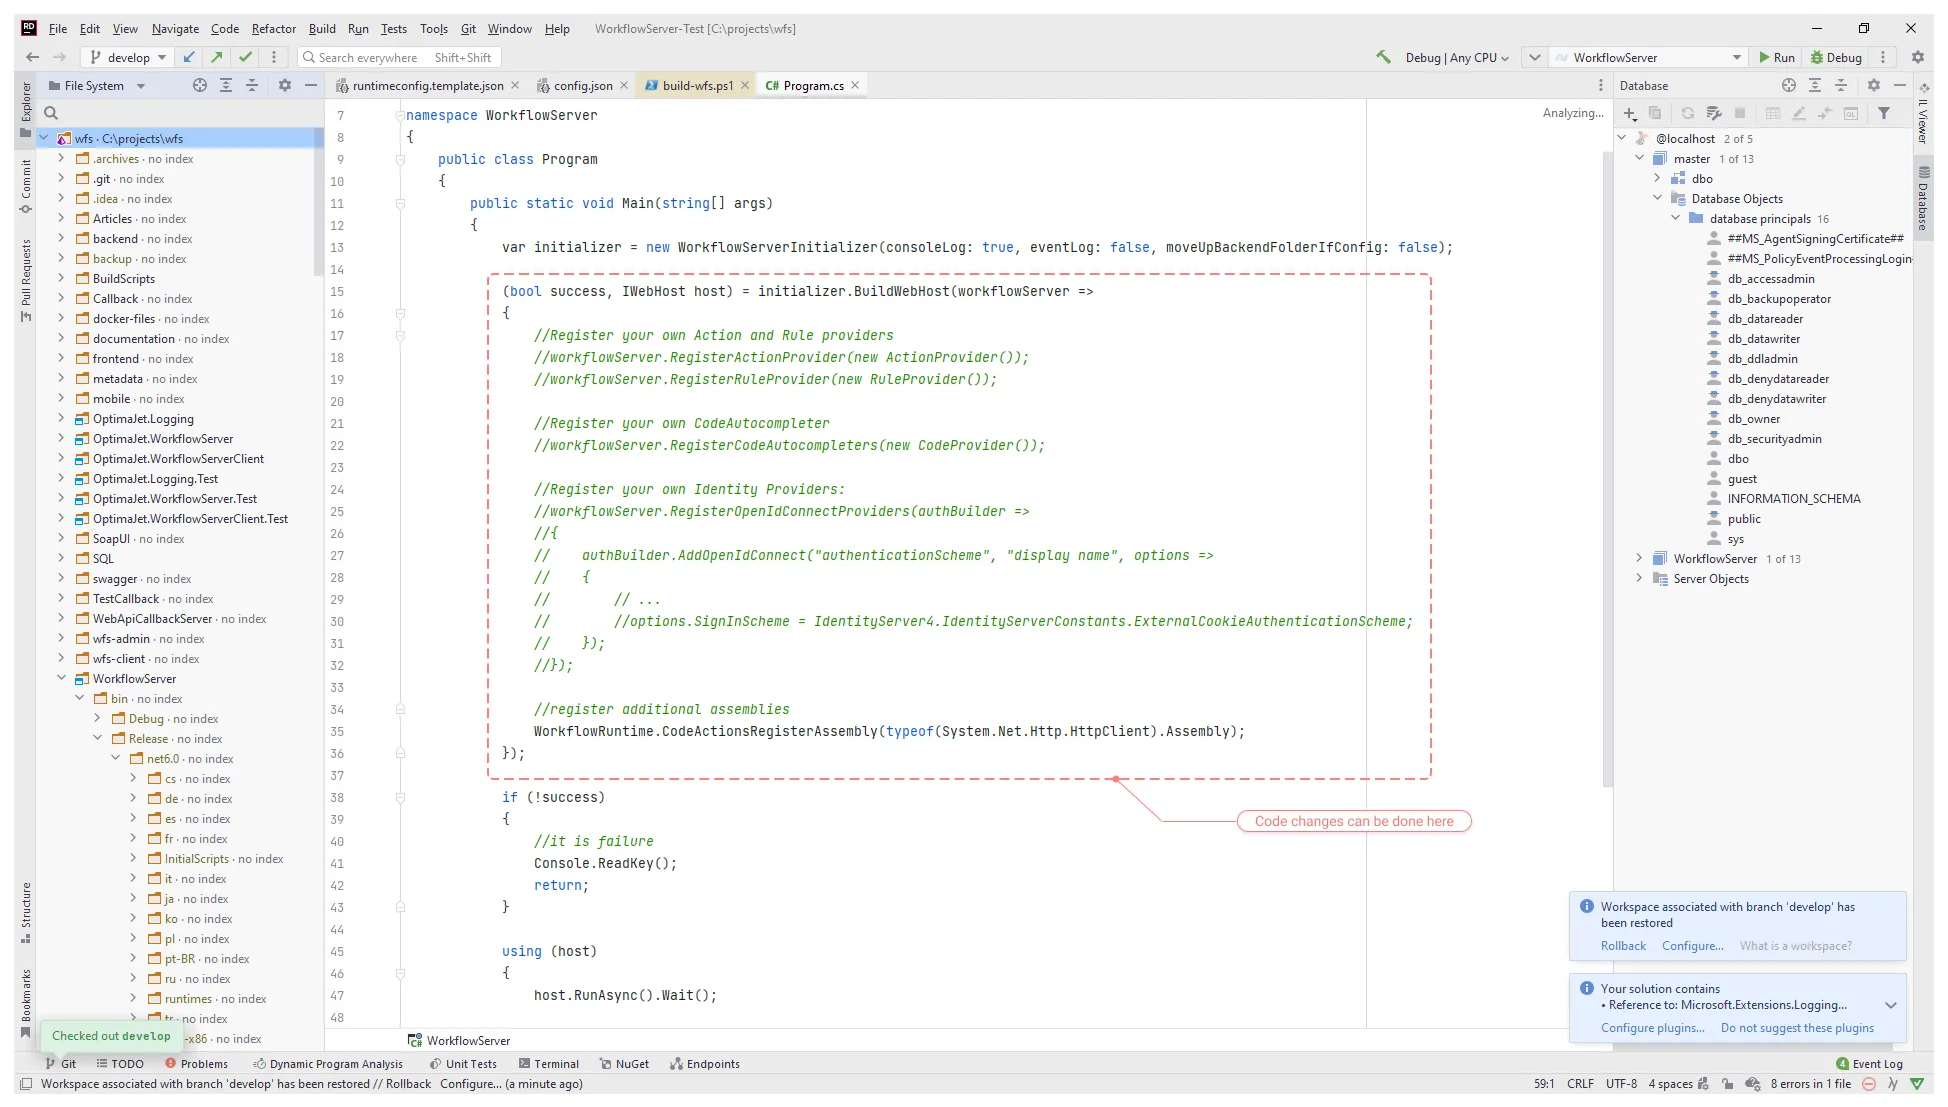Screen dimensions: 1948x1107
Task: Click the Data Source Properties wrench icon
Action: (x=1713, y=113)
